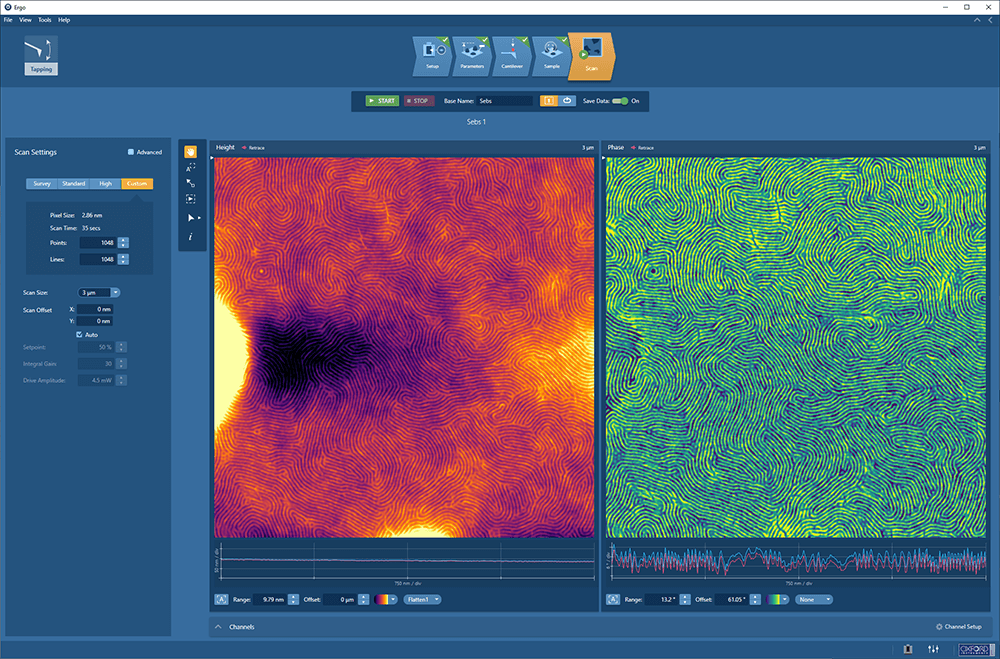Activate the hand pan tool
Screen dimensions: 1000x659
(x=191, y=151)
